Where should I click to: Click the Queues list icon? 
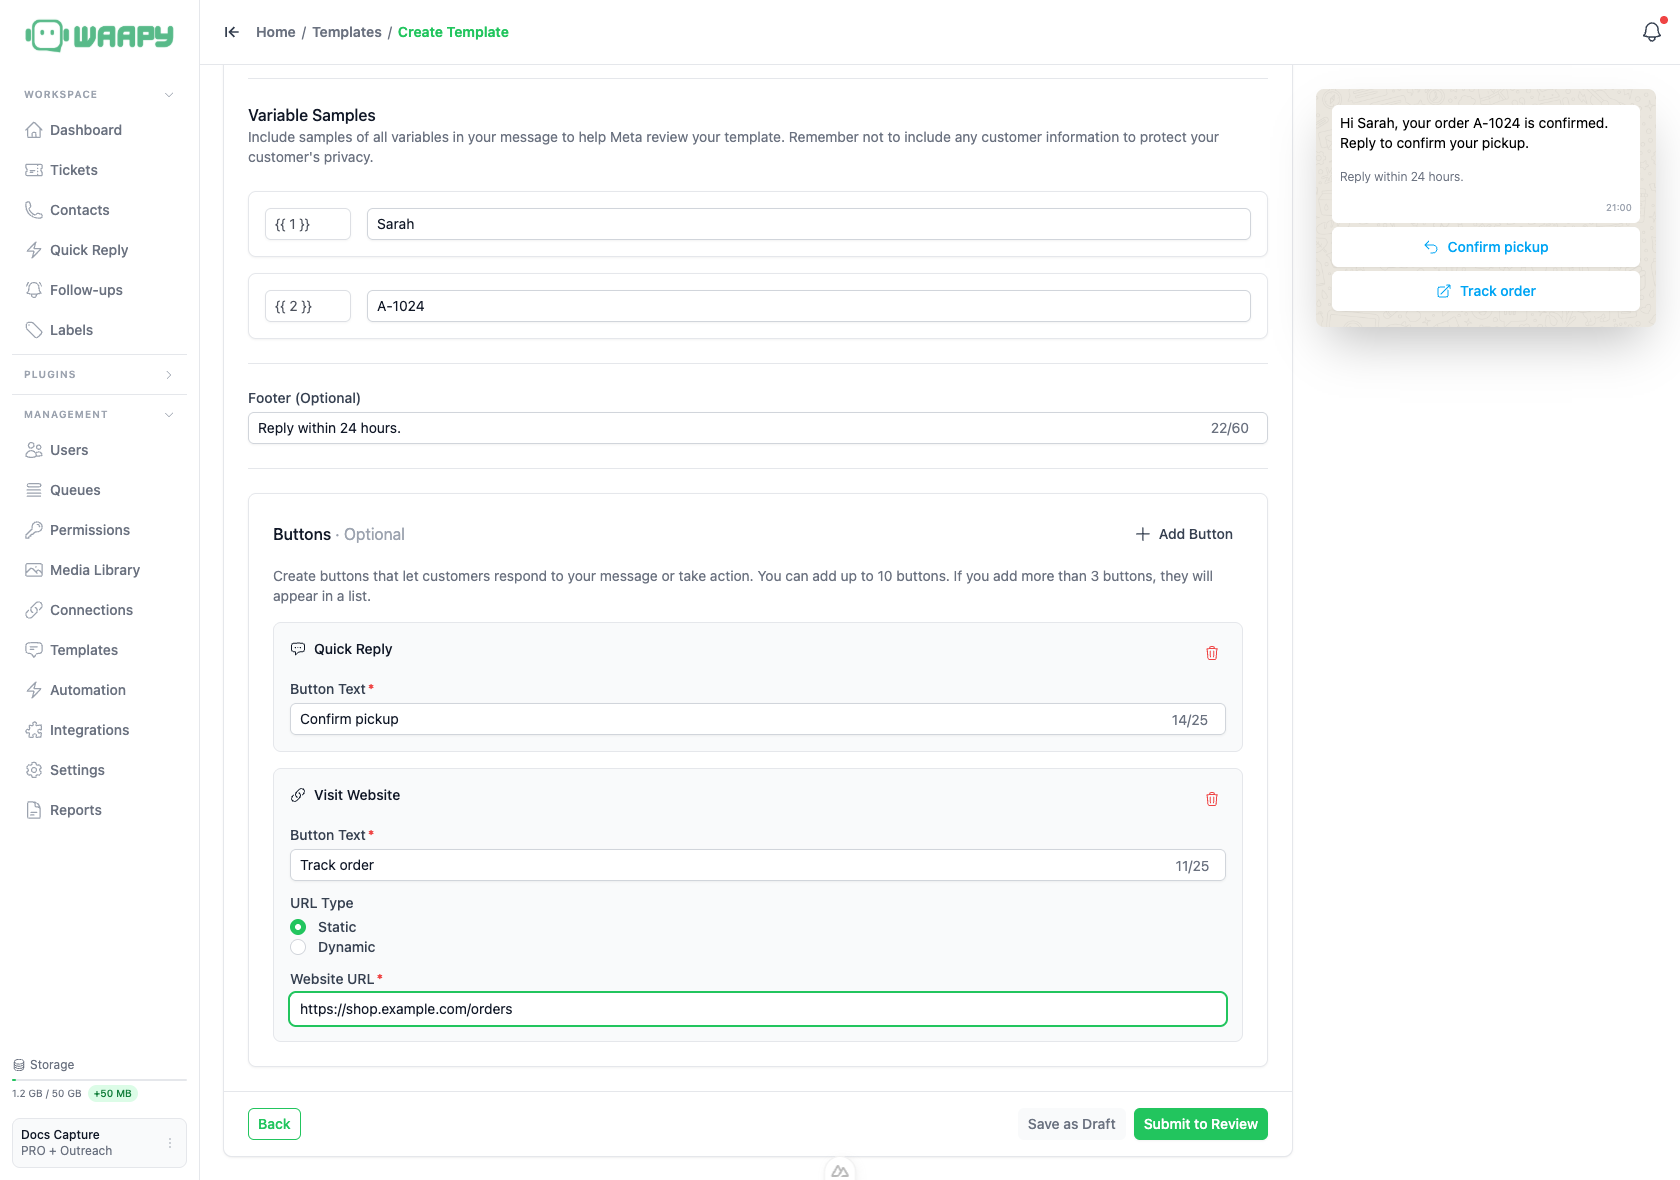pyautogui.click(x=34, y=490)
